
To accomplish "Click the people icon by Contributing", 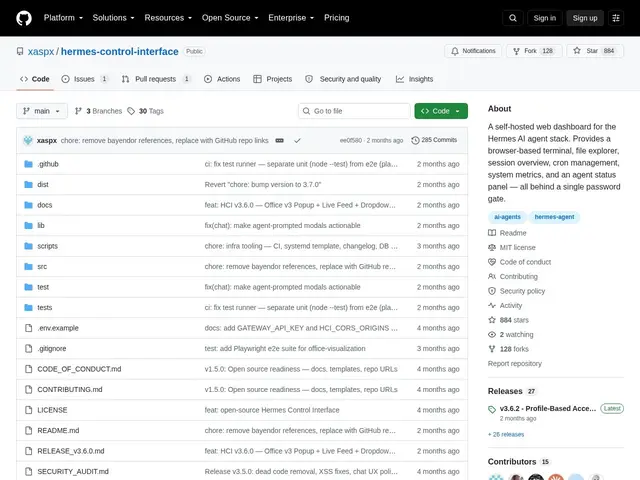I will (x=492, y=276).
